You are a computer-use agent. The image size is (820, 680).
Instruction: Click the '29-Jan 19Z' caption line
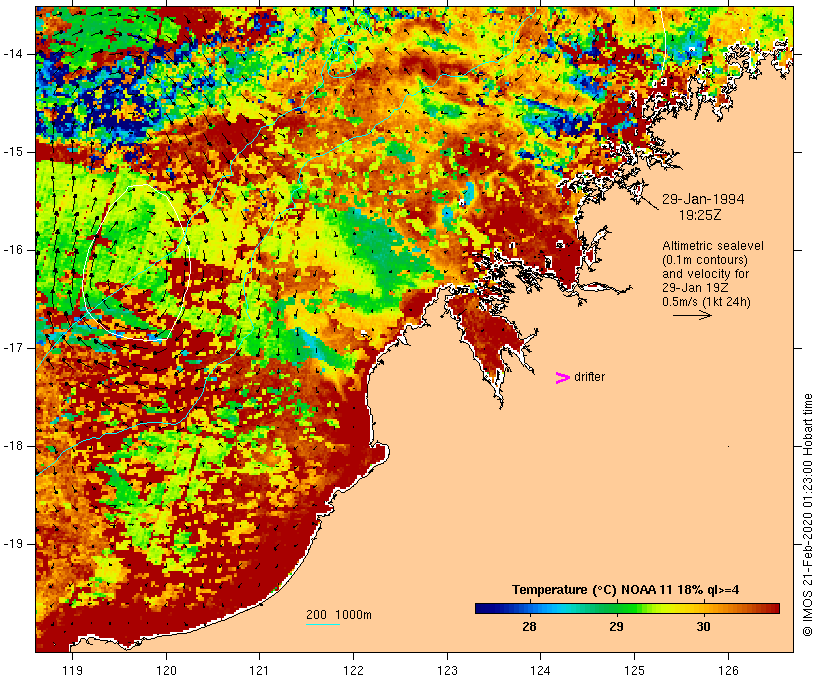pos(696,288)
